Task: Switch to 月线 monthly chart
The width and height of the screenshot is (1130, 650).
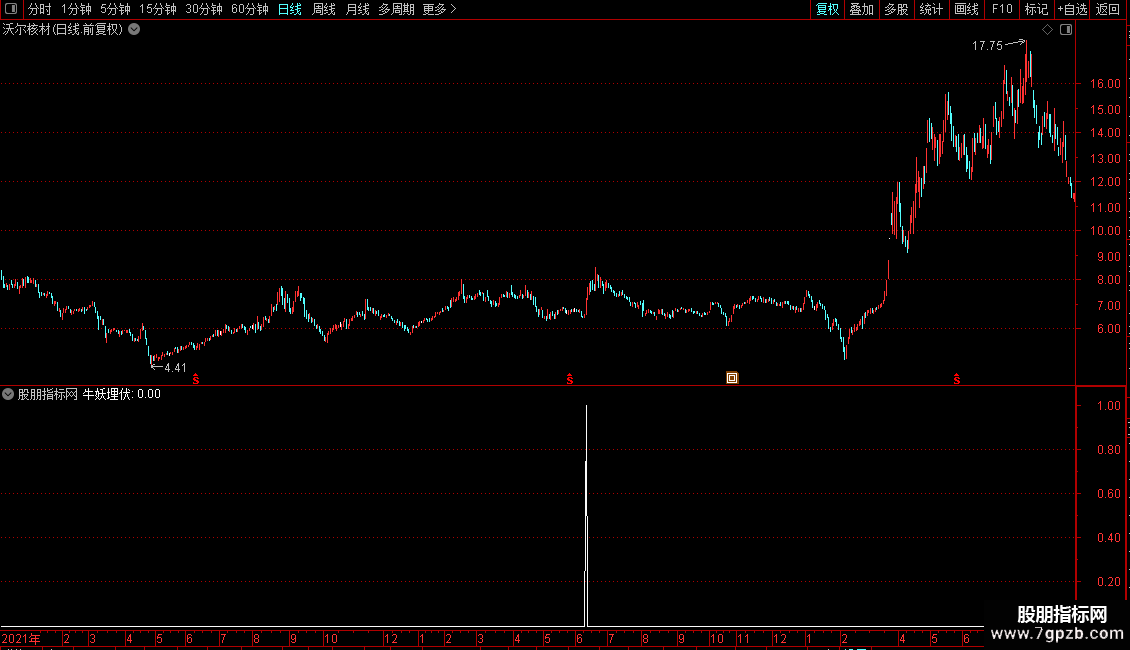Action: pyautogui.click(x=357, y=9)
